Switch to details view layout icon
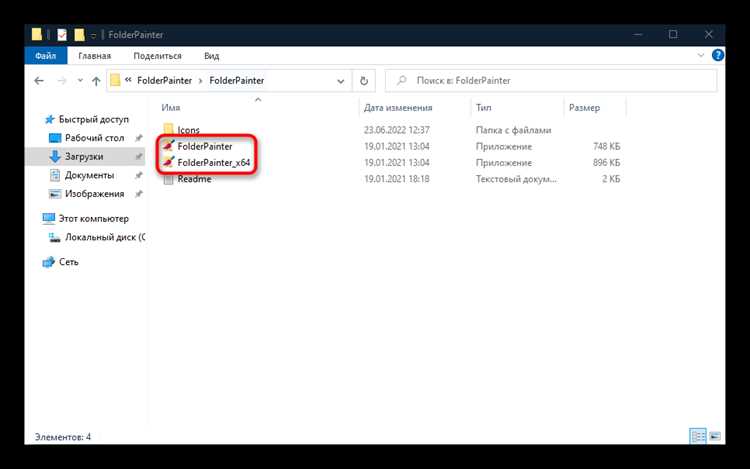The height and width of the screenshot is (469, 750). pyautogui.click(x=698, y=436)
